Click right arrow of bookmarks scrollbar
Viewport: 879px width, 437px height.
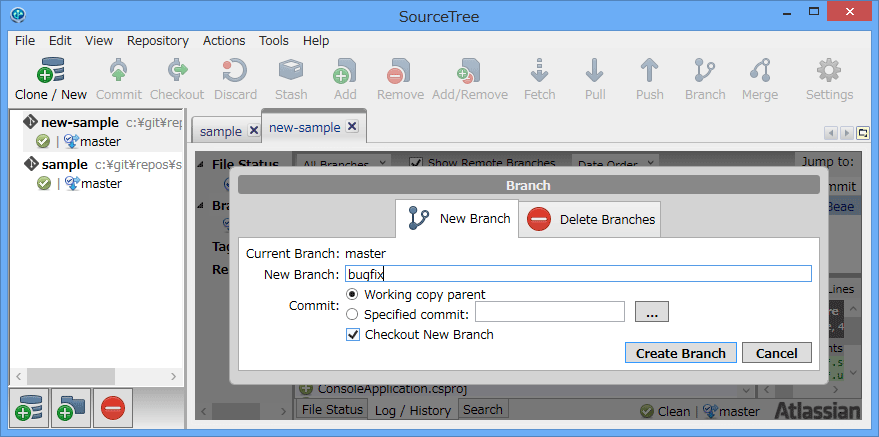point(174,376)
